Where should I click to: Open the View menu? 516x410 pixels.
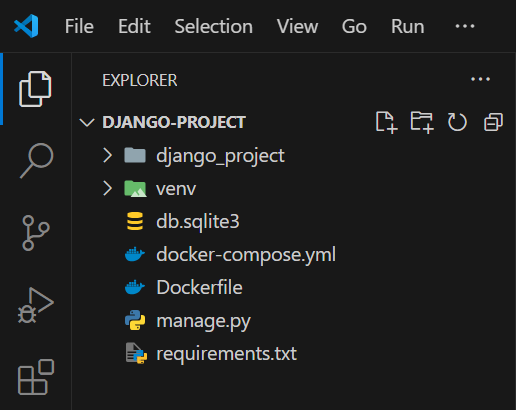point(298,26)
